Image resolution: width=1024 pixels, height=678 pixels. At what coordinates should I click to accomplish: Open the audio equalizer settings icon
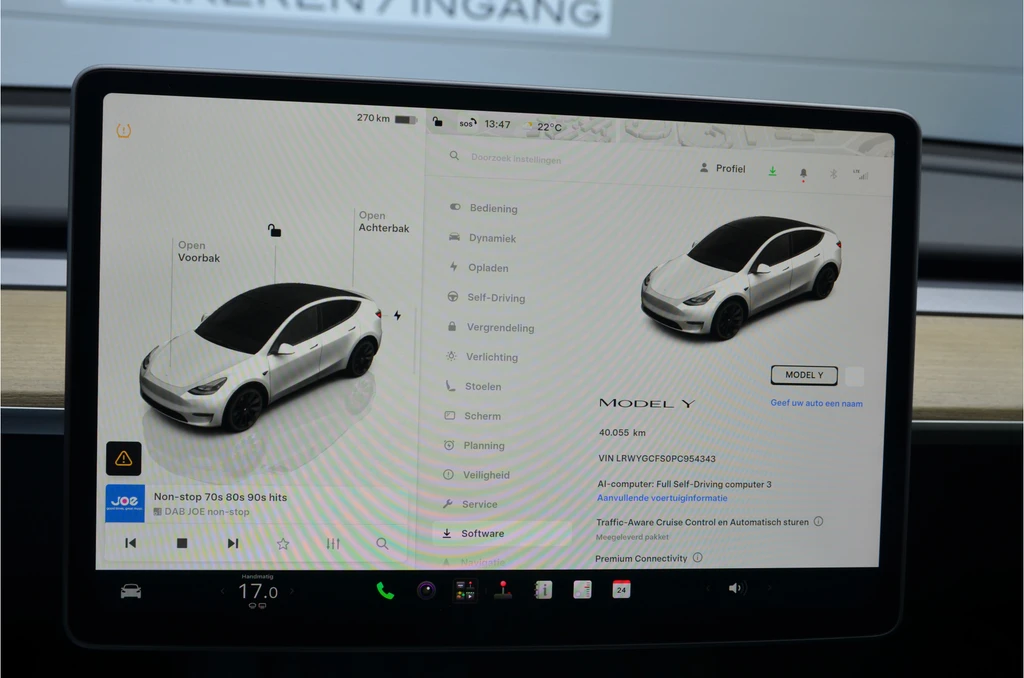point(333,543)
